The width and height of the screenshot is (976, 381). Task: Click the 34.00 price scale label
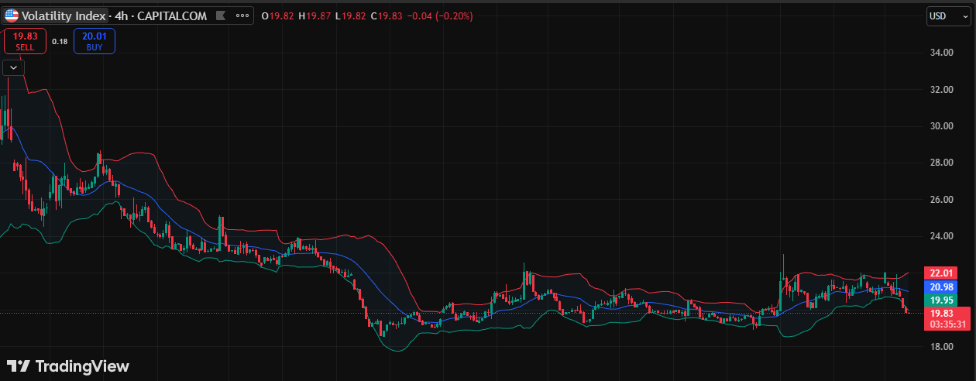coord(941,53)
